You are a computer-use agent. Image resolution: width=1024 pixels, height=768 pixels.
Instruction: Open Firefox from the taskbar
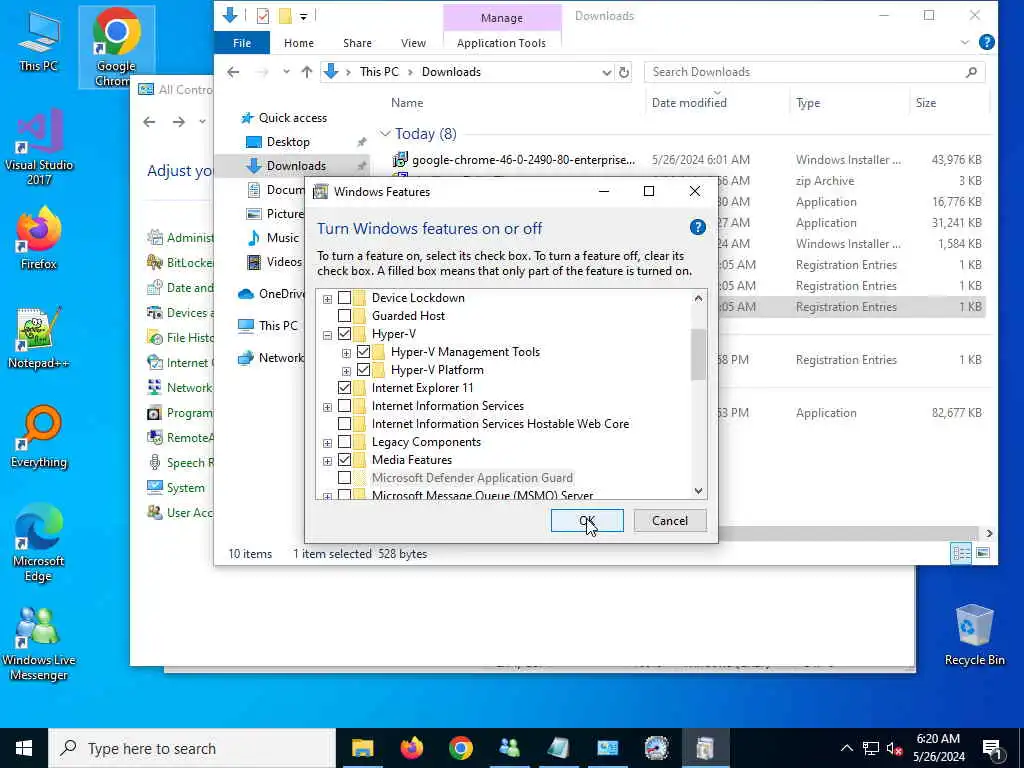(x=411, y=748)
